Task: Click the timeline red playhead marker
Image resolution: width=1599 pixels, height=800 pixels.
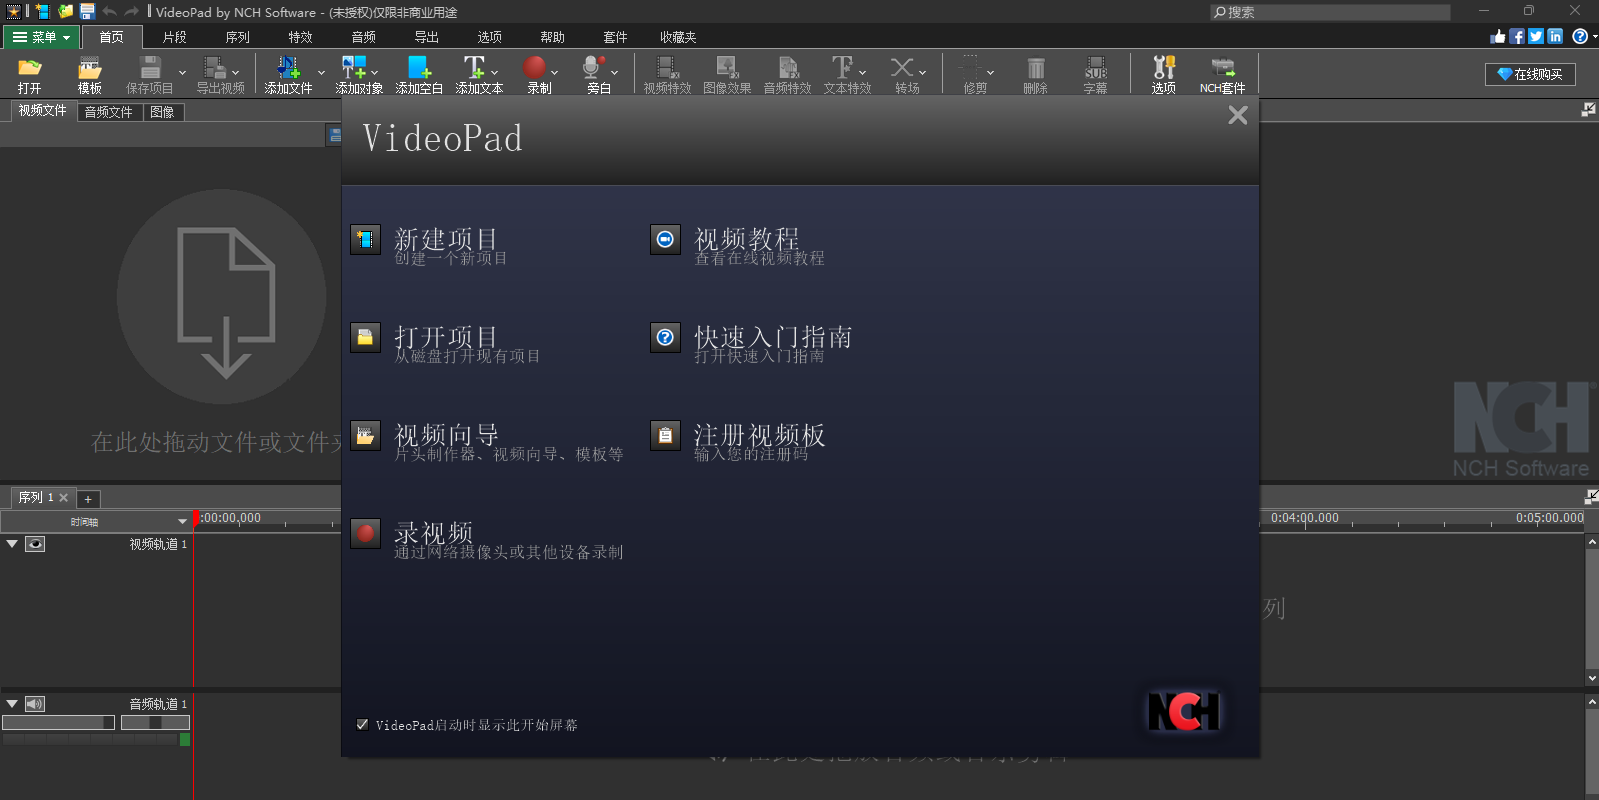Action: click(197, 517)
